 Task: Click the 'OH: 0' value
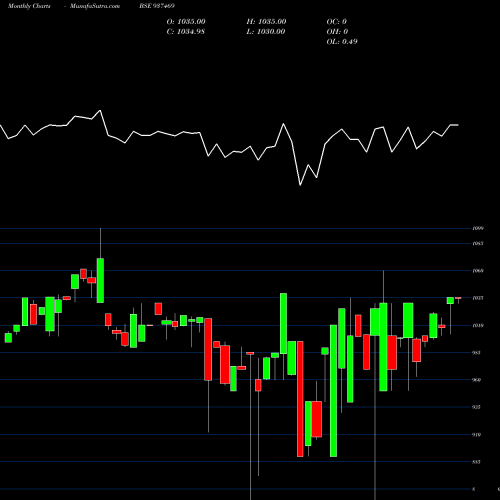337,32
